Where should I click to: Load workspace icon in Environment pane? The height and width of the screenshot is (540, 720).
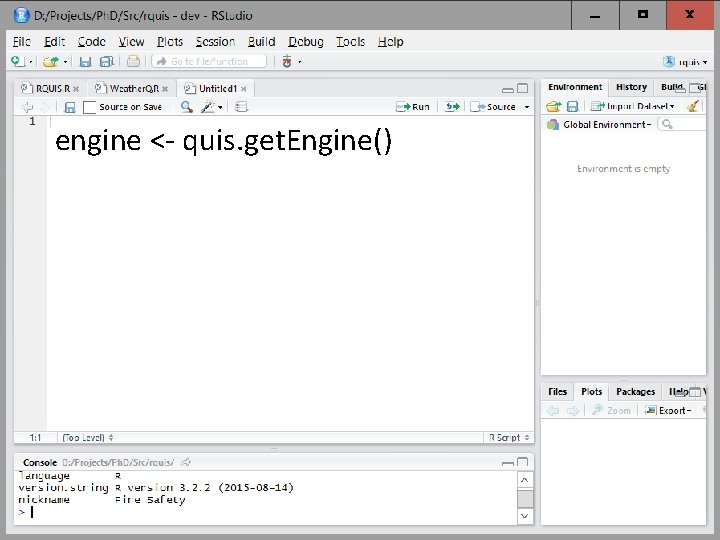click(553, 107)
